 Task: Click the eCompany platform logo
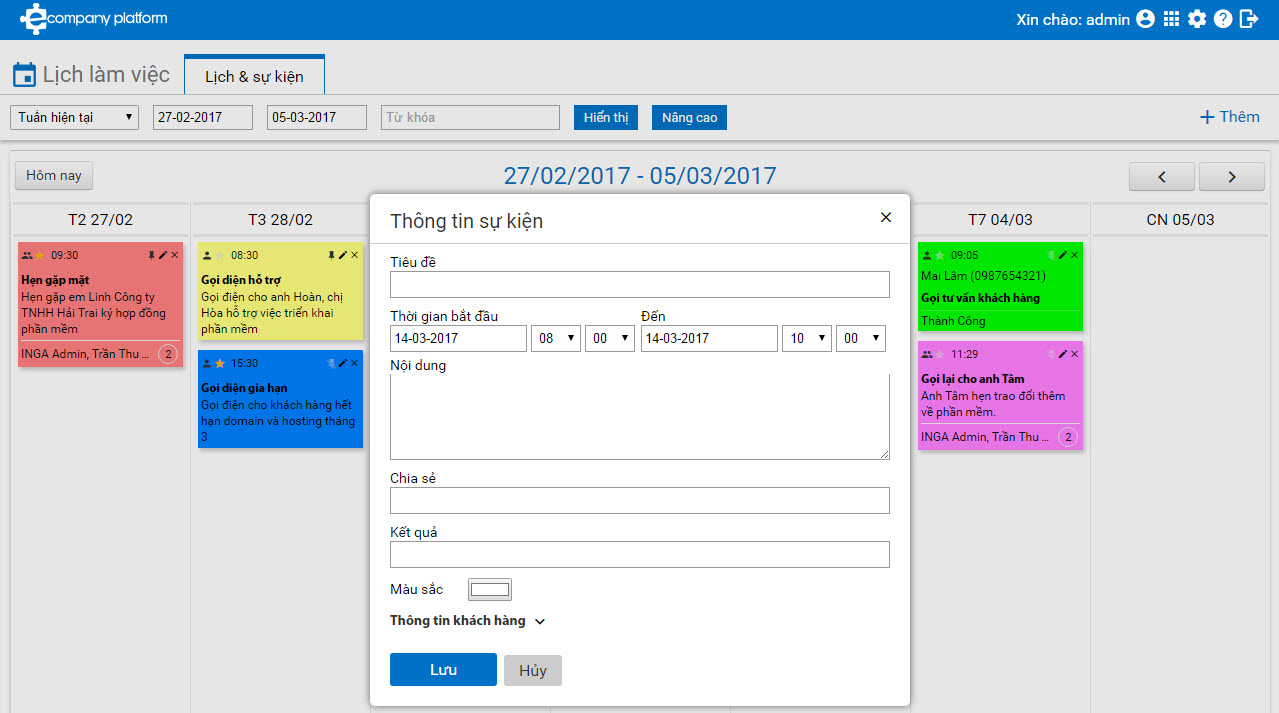point(94,19)
